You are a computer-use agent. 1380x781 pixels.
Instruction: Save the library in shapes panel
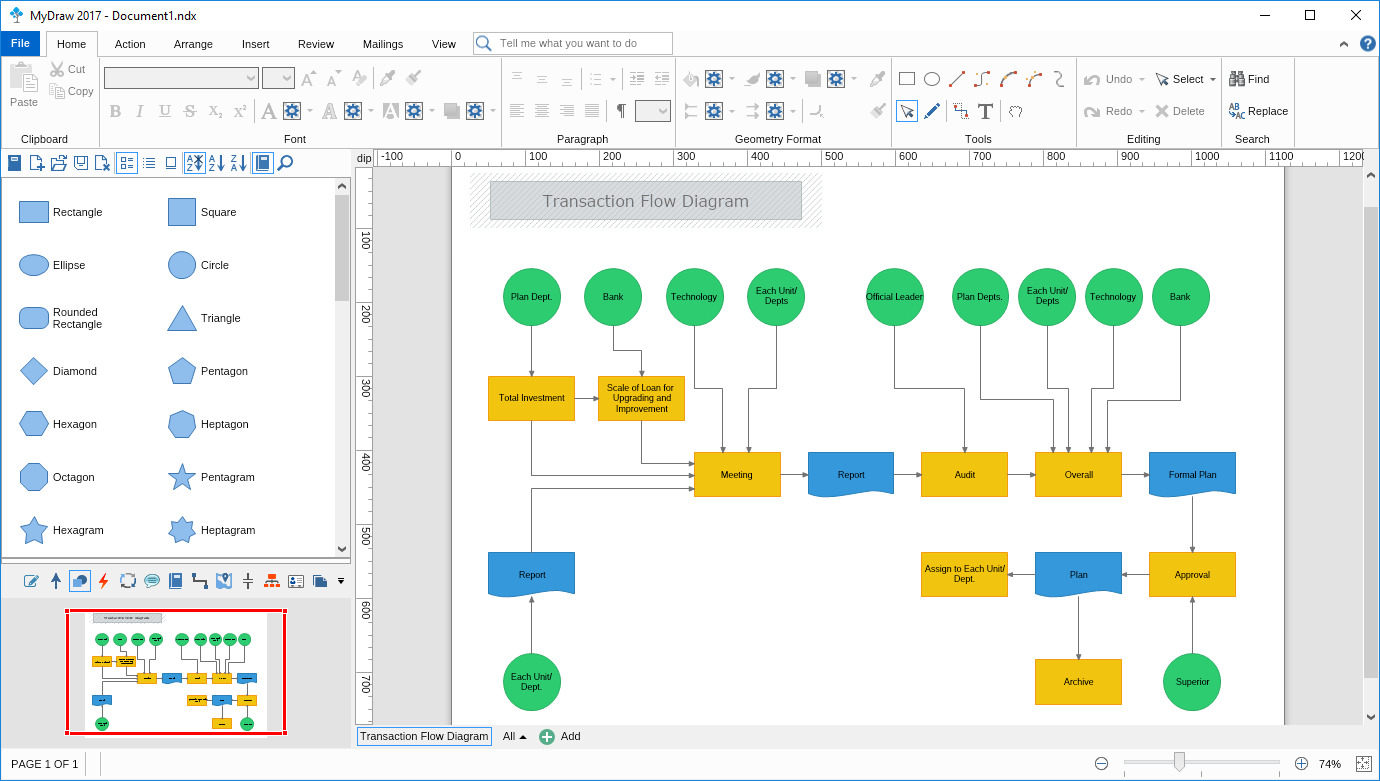80,163
